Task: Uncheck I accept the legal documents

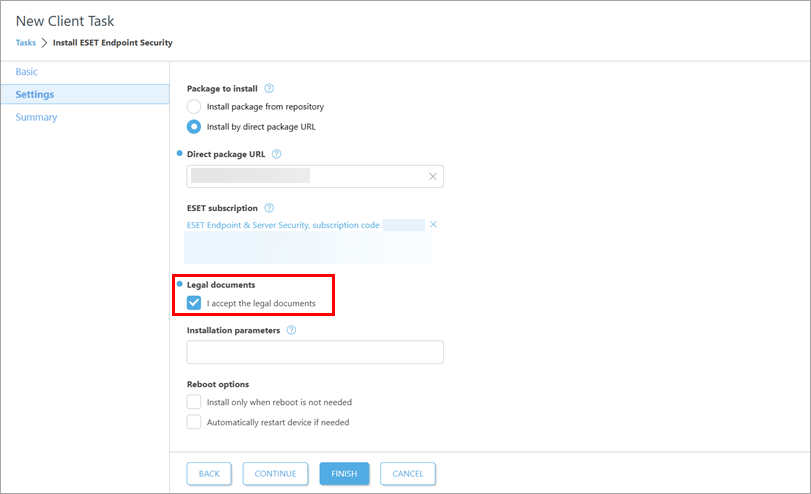Action: 194,303
